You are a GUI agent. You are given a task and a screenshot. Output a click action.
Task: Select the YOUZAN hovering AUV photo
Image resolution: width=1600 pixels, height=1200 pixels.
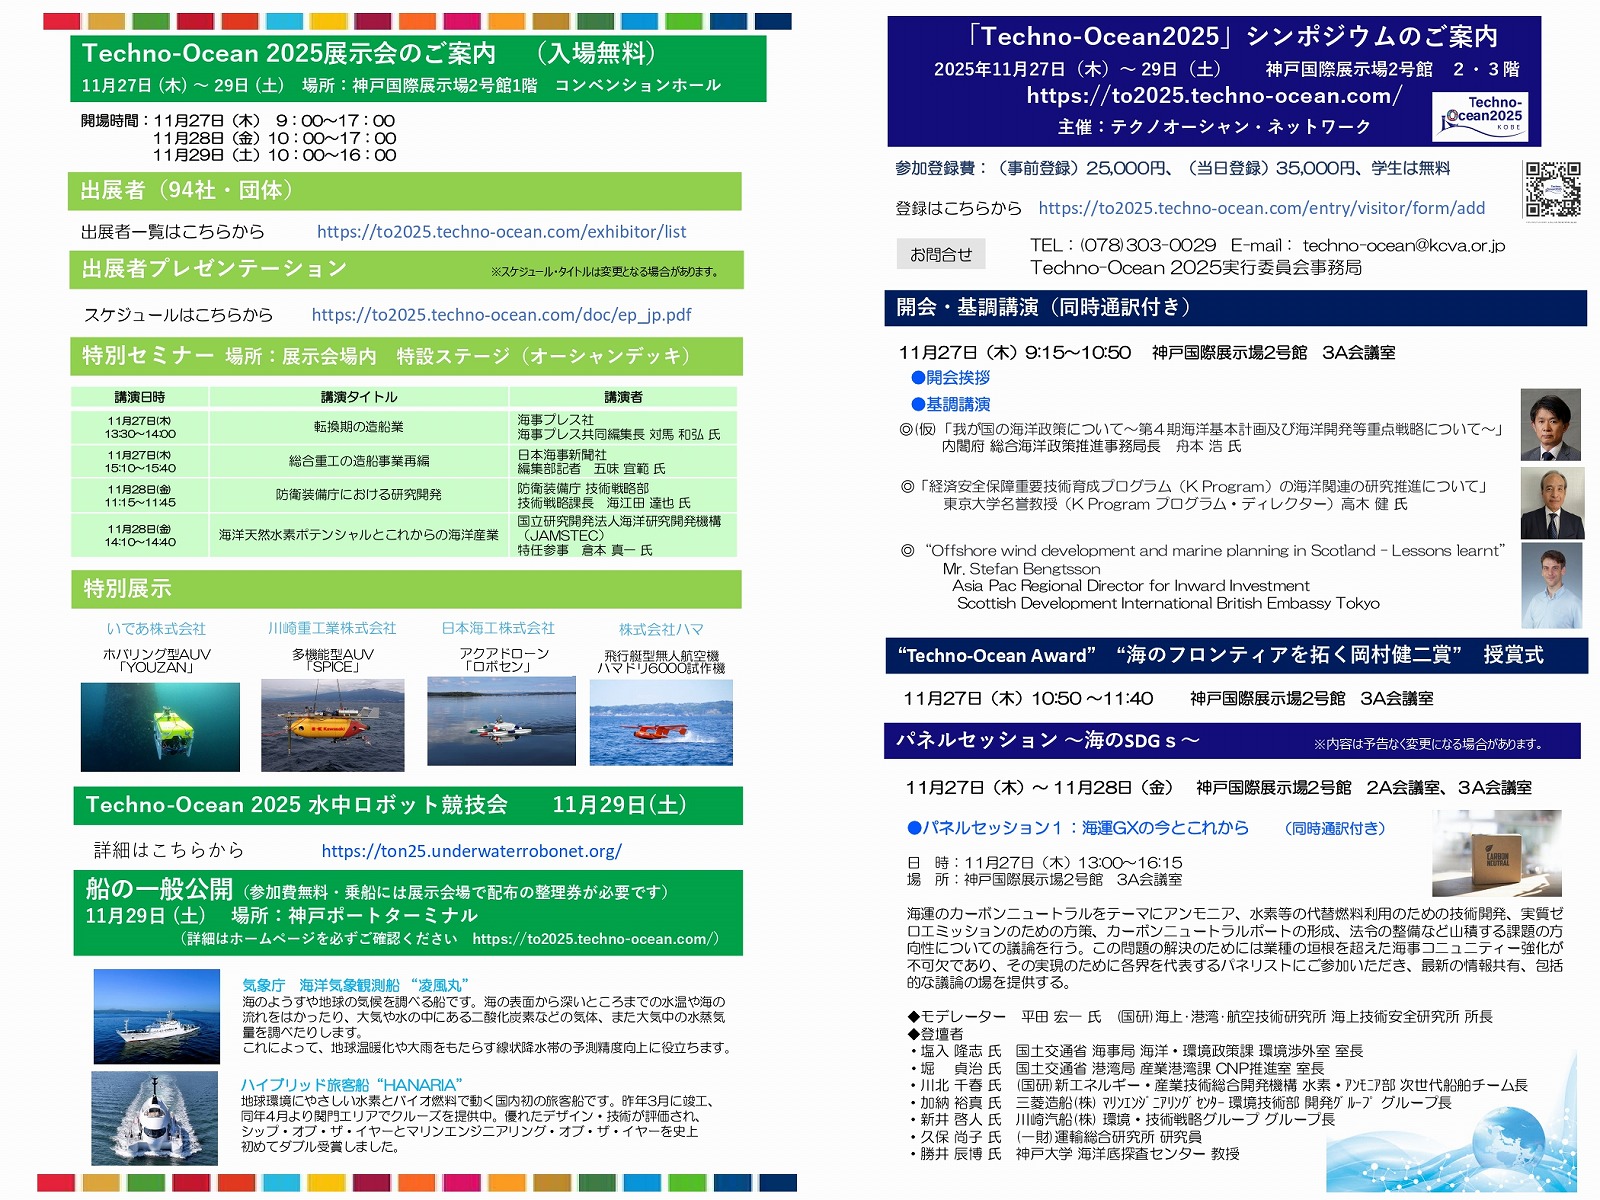[x=160, y=727]
